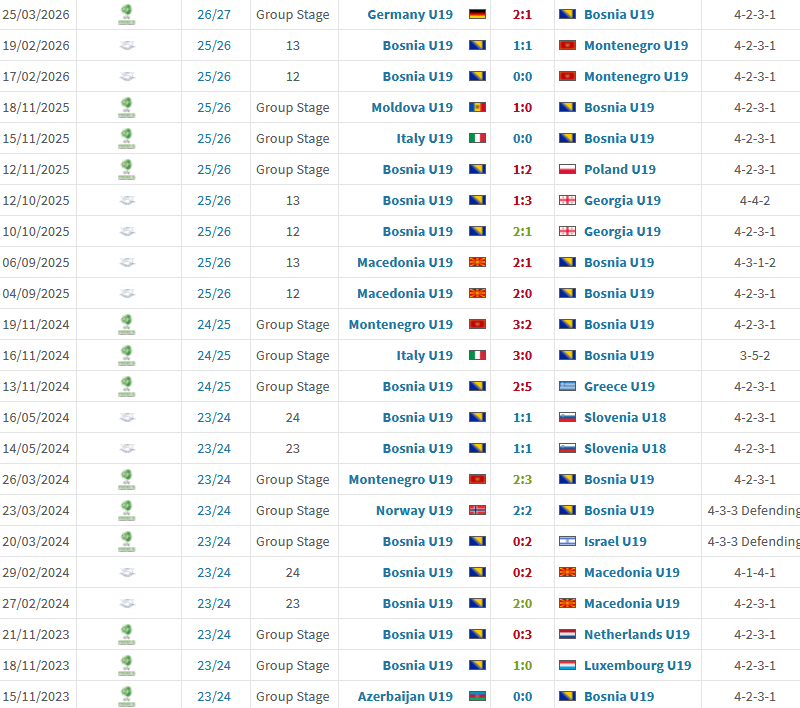Open Greece U19 team link
Screen dimensions: 800x708
pyautogui.click(x=619, y=387)
